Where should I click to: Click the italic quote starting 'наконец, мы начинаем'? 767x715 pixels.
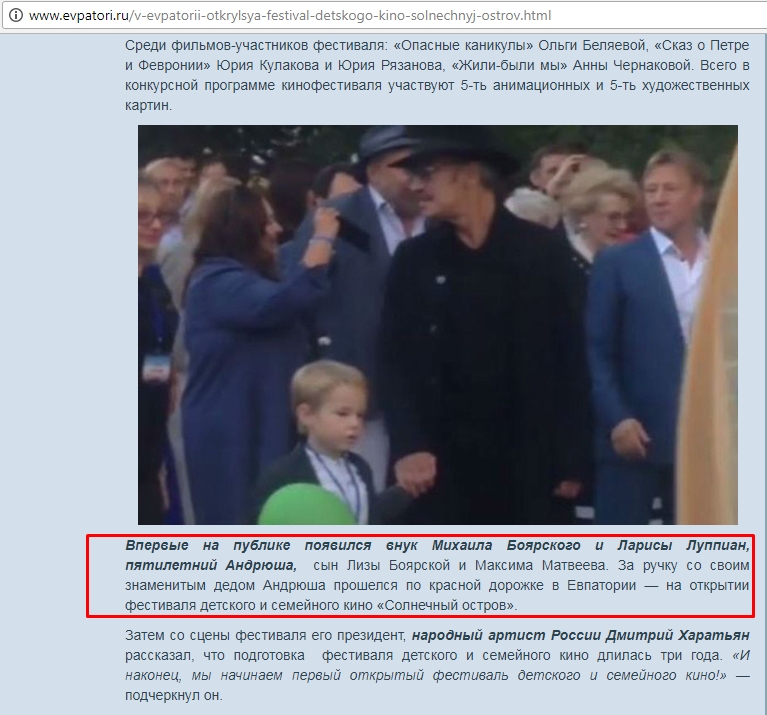click(426, 675)
